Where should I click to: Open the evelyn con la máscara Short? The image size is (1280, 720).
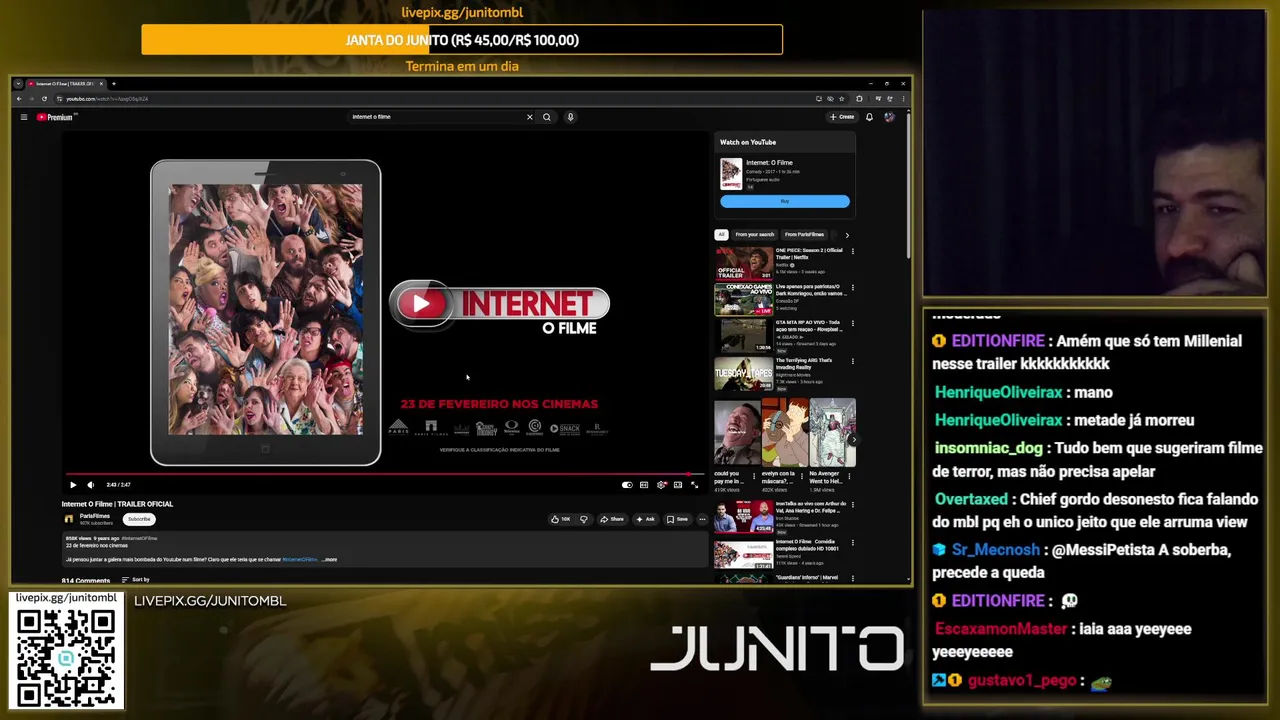(x=785, y=433)
